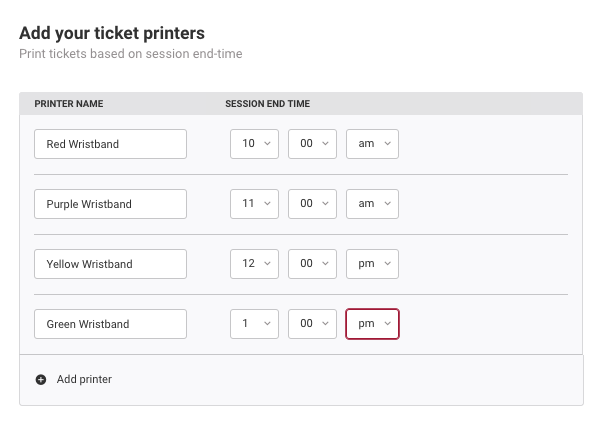
Task: Expand the am/pm dropdown for Purple Wristband
Action: click(x=372, y=204)
